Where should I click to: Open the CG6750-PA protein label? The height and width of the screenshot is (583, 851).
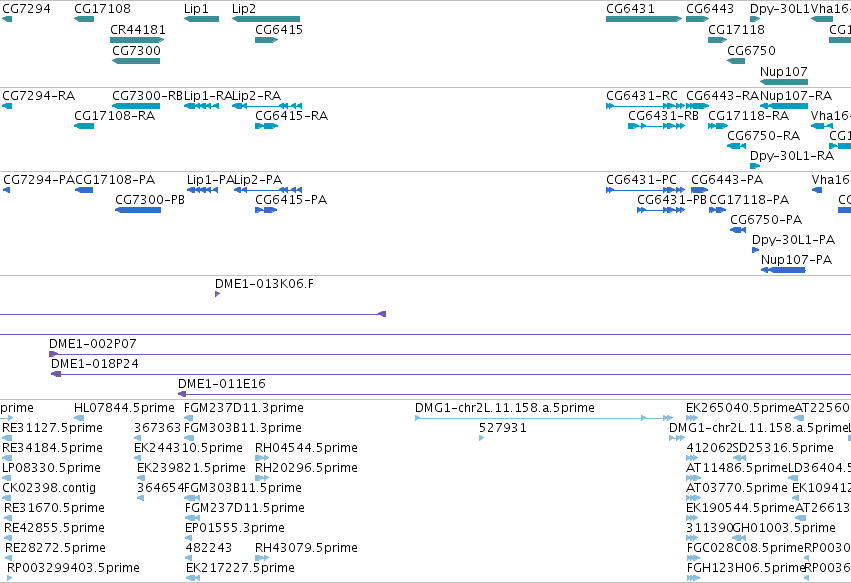[766, 220]
